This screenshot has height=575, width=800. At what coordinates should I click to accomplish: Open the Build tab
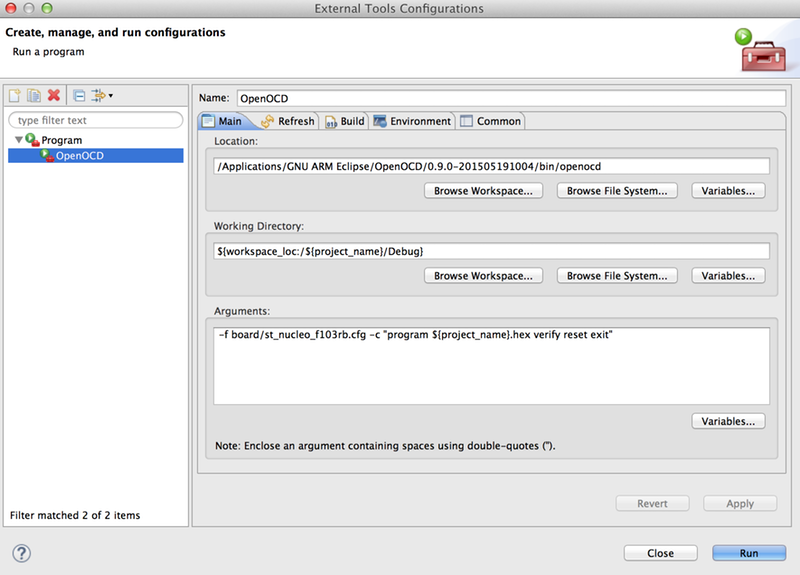tap(345, 121)
